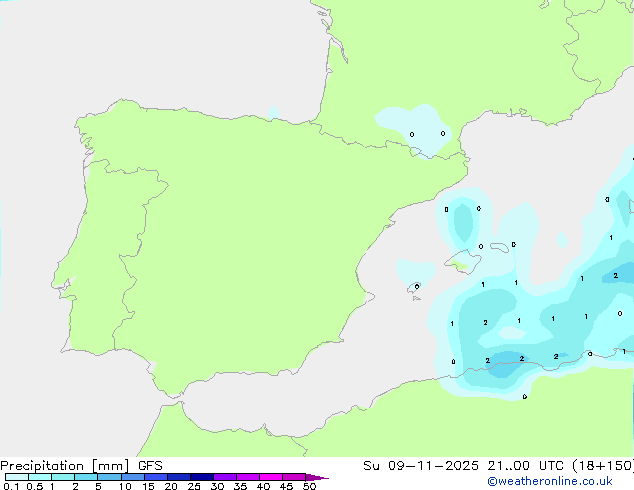Click the '0.1' legend scale label
Screen dimensions: 634x490
click(11, 486)
